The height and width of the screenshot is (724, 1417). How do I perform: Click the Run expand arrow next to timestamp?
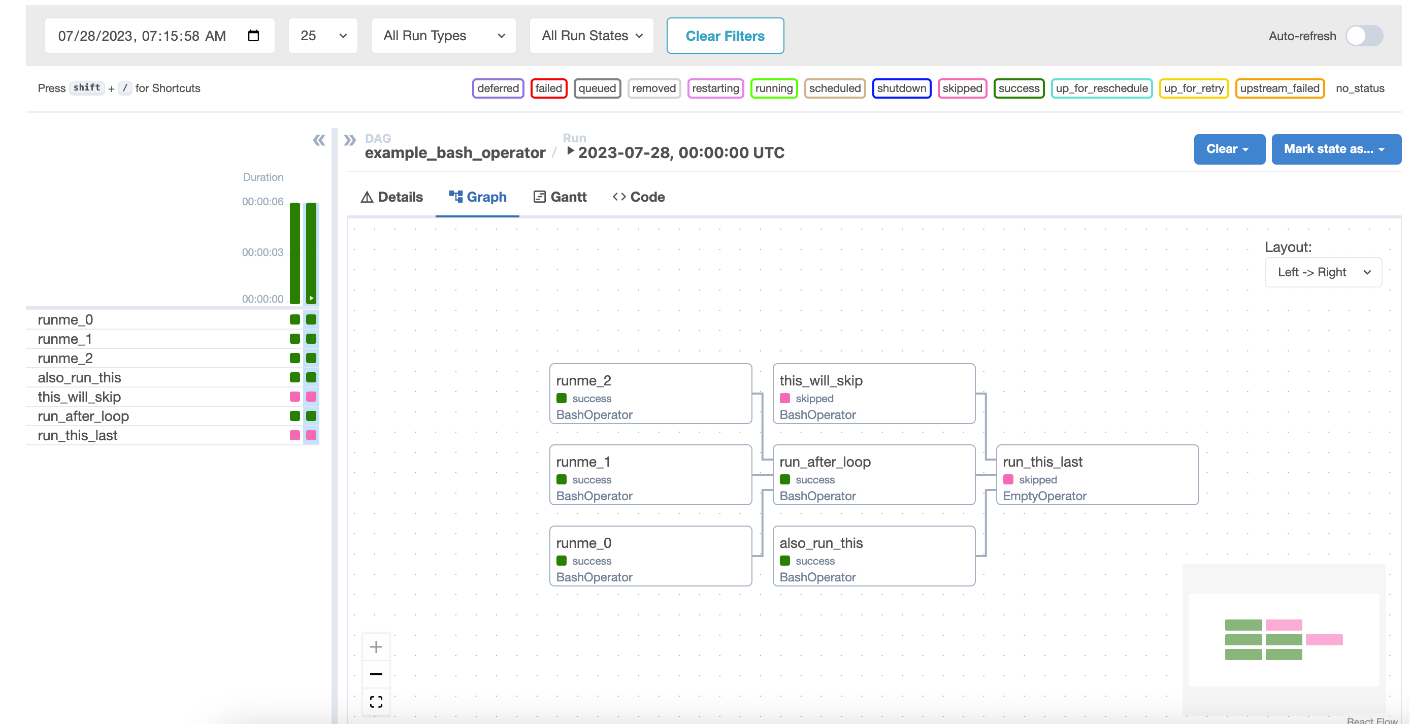coord(570,152)
